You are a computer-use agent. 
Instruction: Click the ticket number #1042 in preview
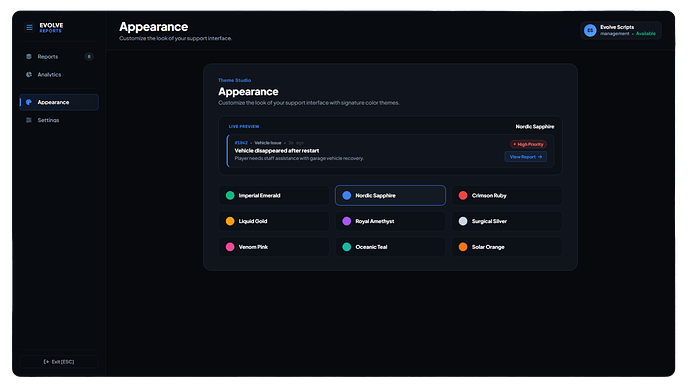241,143
